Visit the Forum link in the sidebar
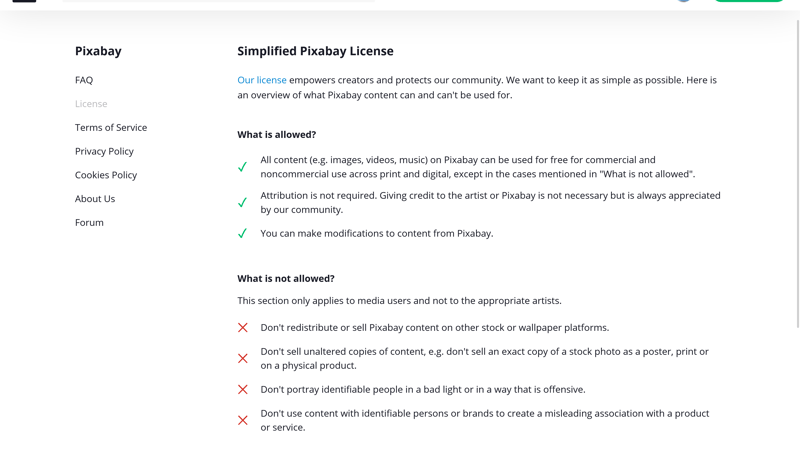Screen dimensions: 800x450 click(x=89, y=223)
